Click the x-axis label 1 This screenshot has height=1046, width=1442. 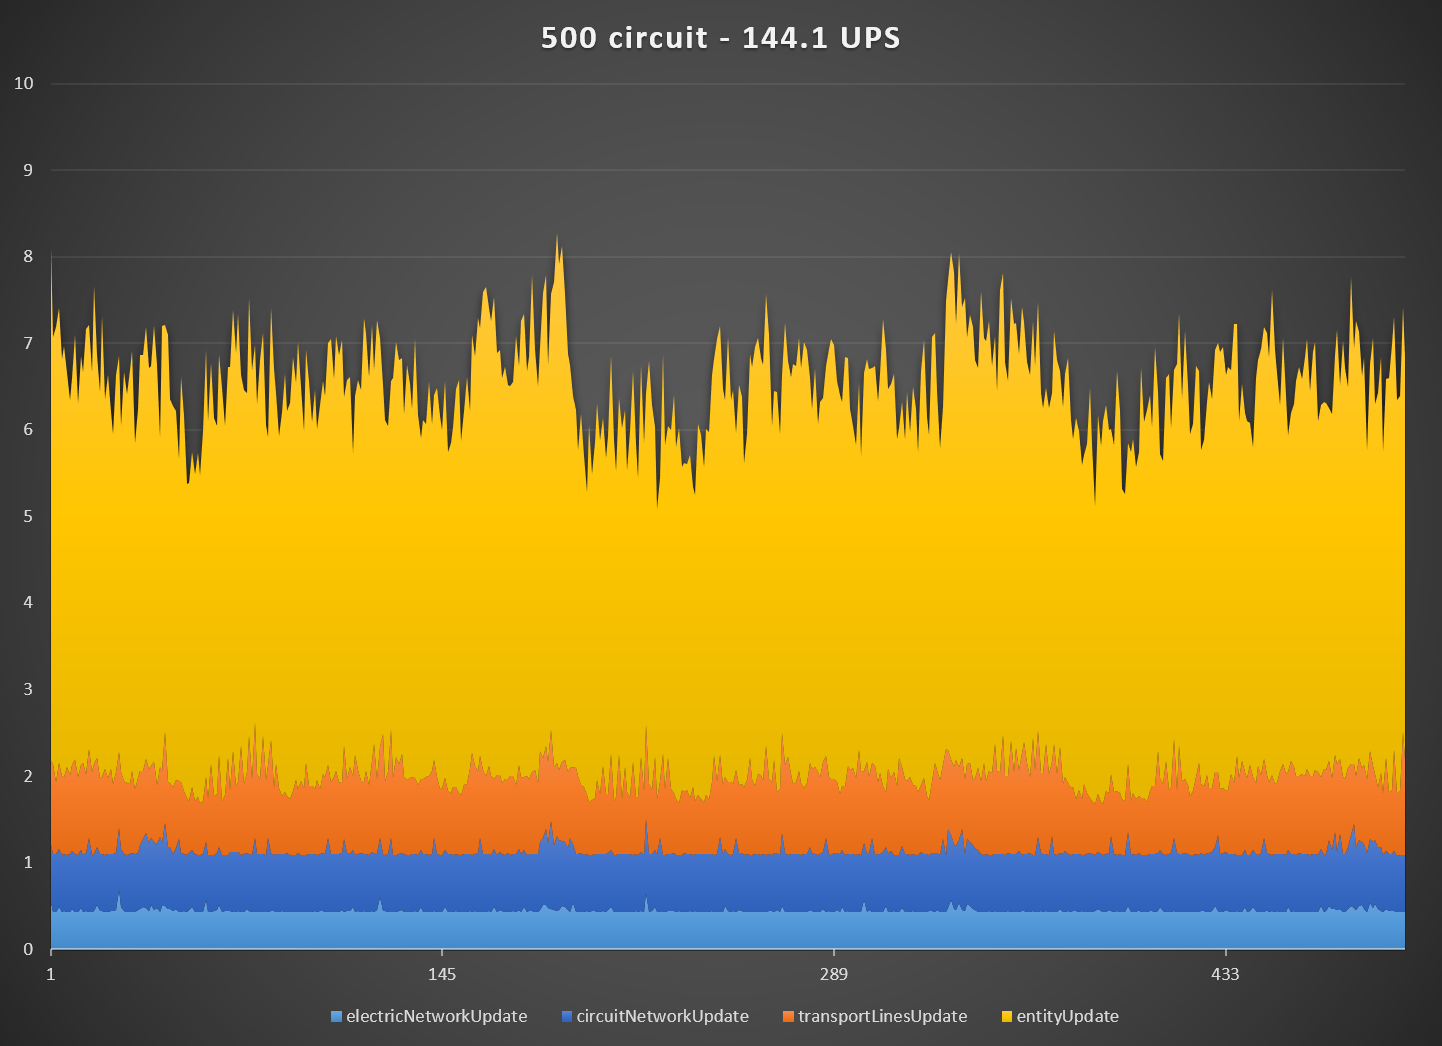tap(51, 974)
